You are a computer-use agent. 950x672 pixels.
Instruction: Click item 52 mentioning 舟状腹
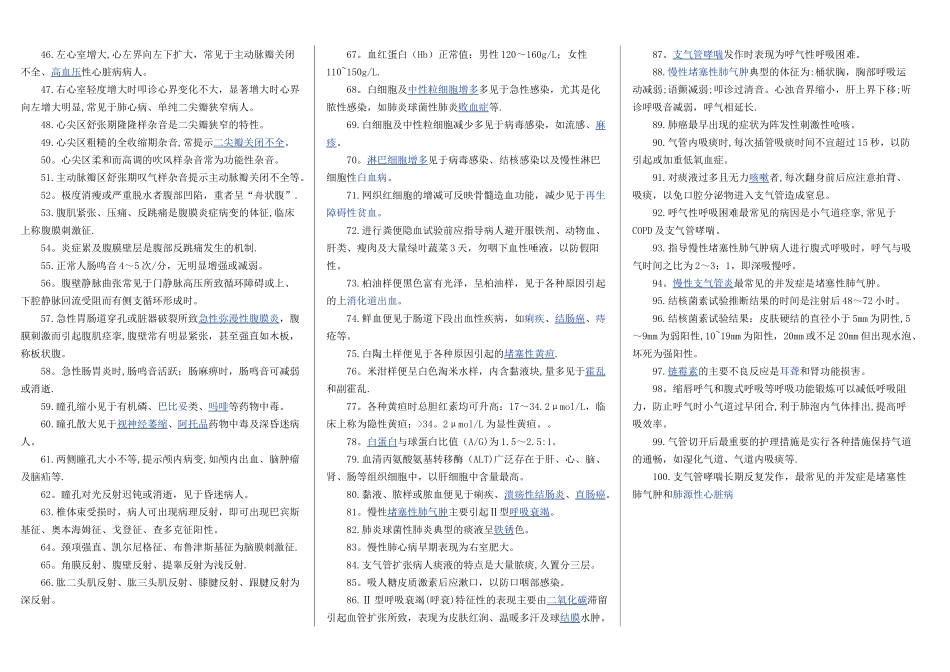click(x=170, y=196)
